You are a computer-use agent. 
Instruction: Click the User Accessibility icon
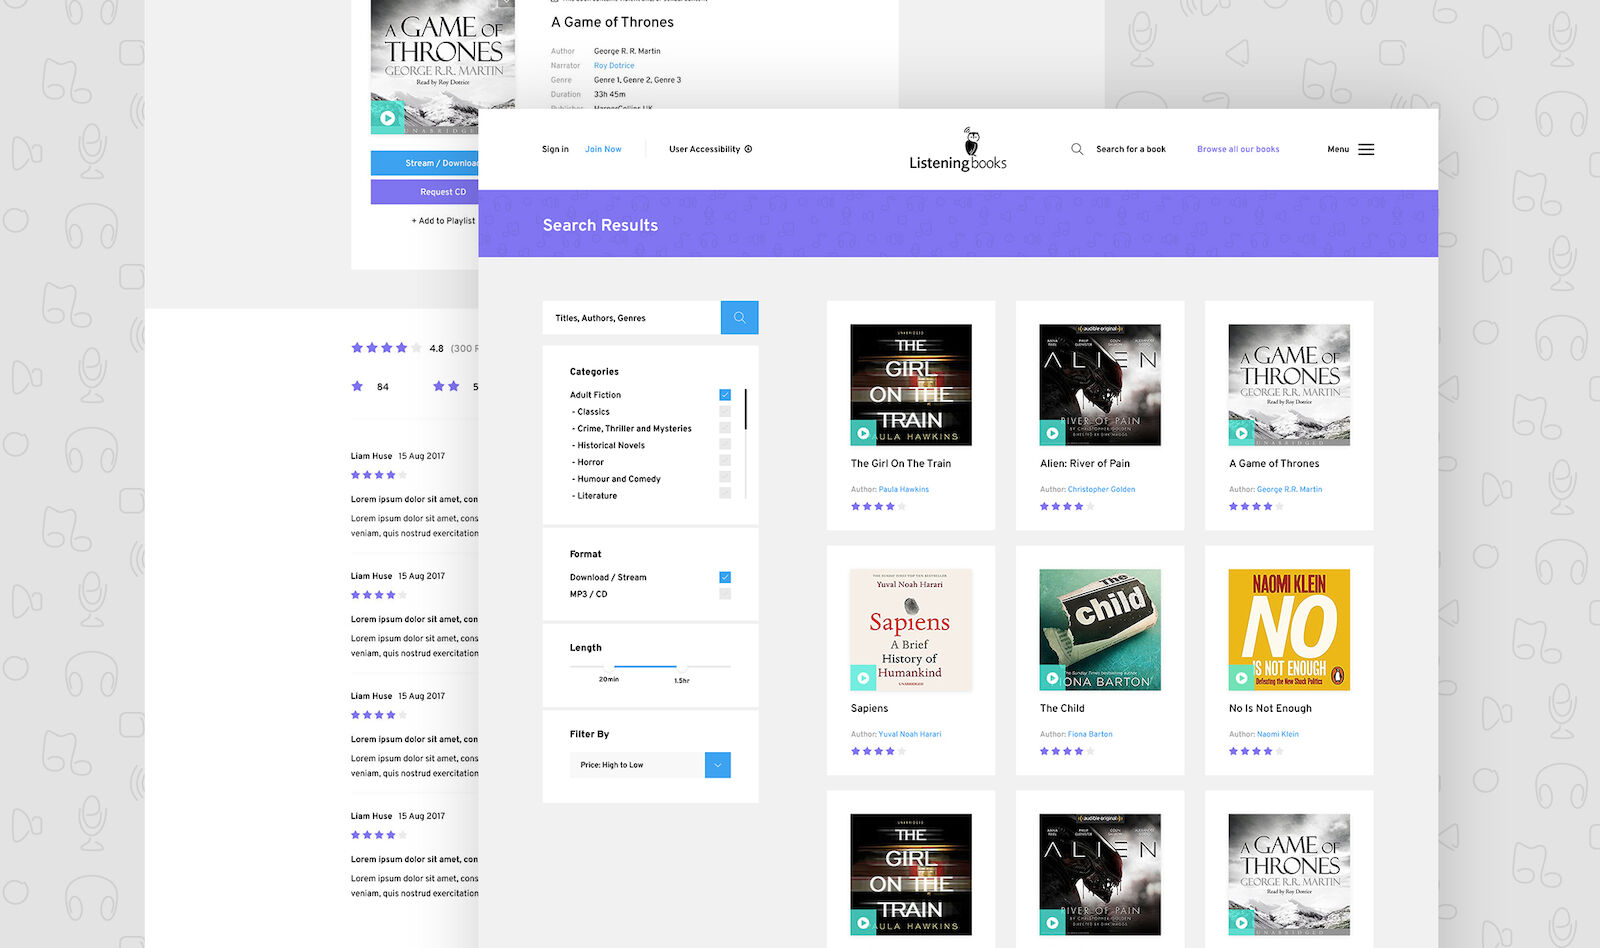coord(748,149)
